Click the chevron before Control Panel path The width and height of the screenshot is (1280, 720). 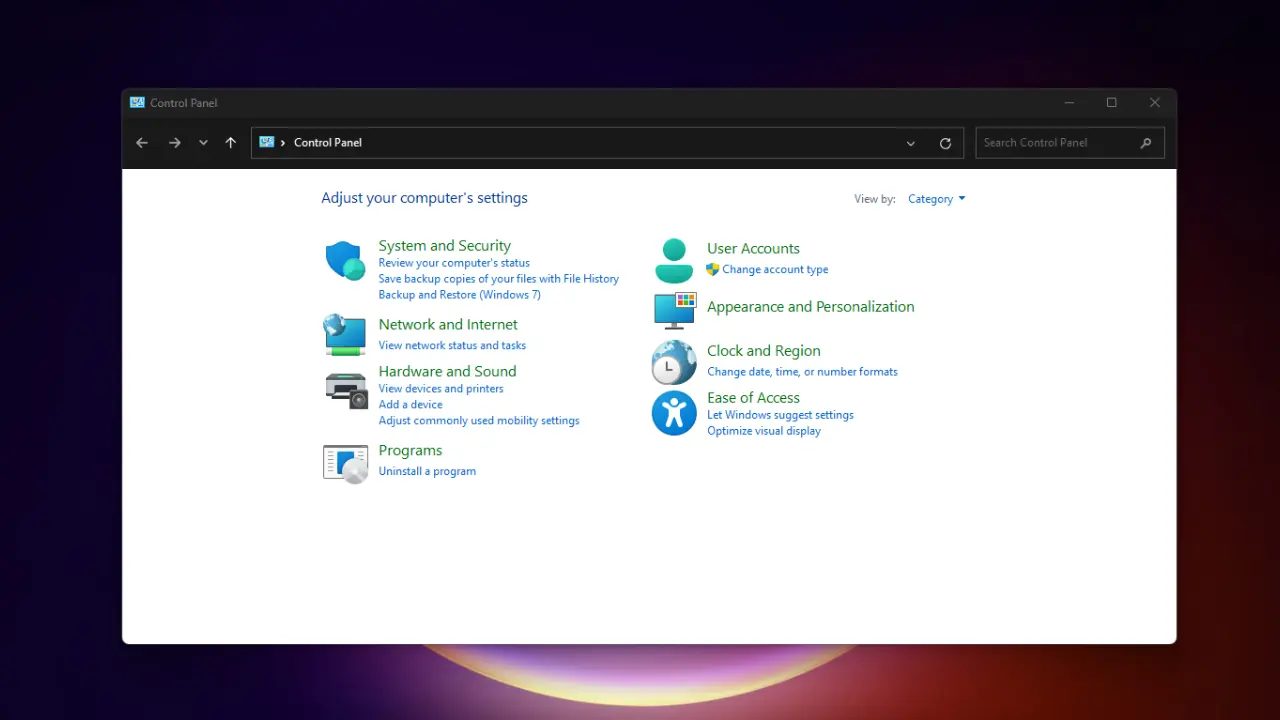click(283, 143)
